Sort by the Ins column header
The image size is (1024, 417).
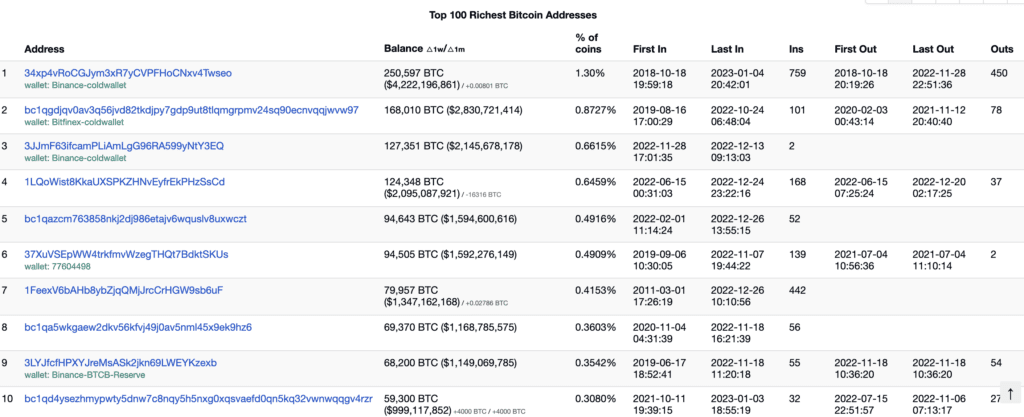[796, 49]
